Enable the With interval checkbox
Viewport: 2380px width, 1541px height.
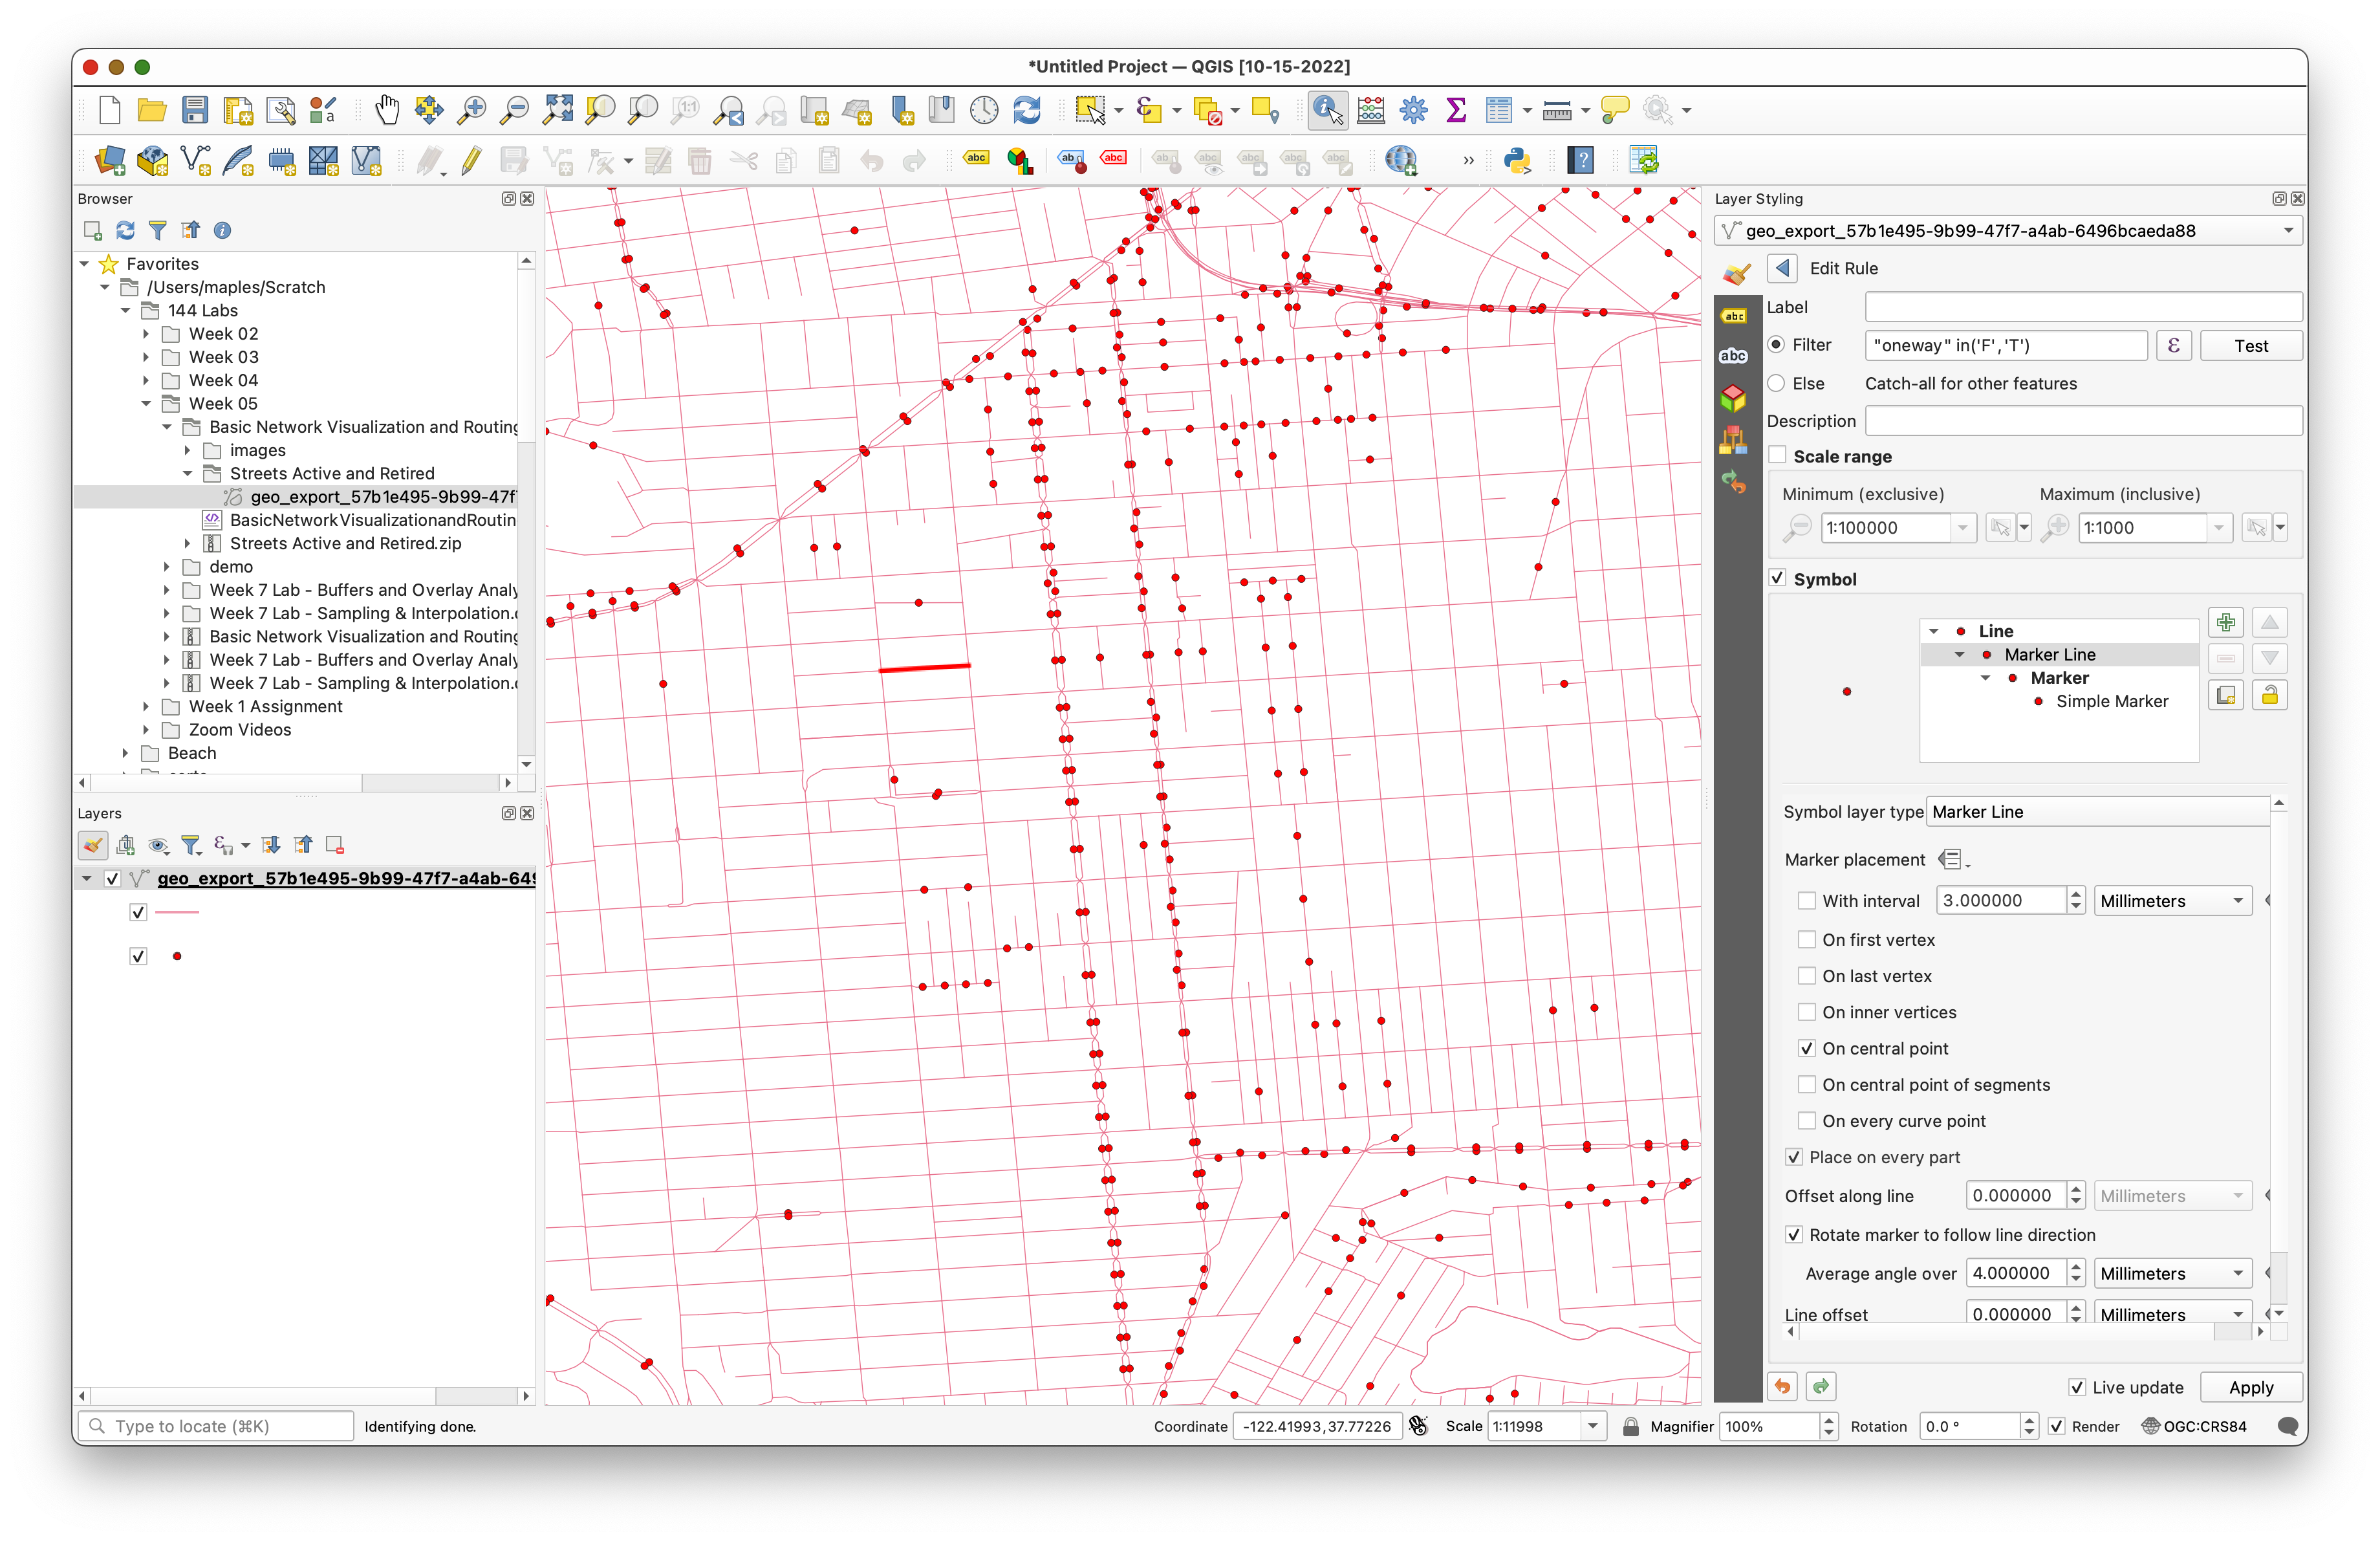1806,901
